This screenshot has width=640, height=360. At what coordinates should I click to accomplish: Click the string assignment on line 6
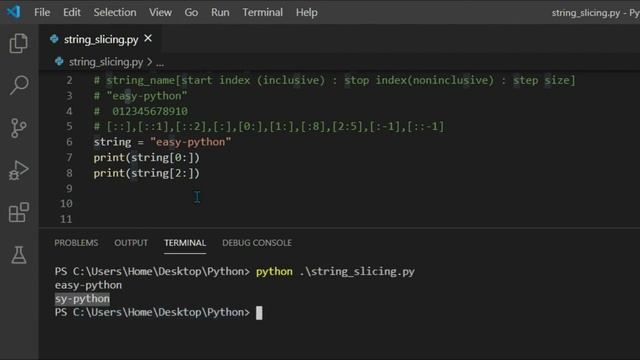click(x=162, y=142)
